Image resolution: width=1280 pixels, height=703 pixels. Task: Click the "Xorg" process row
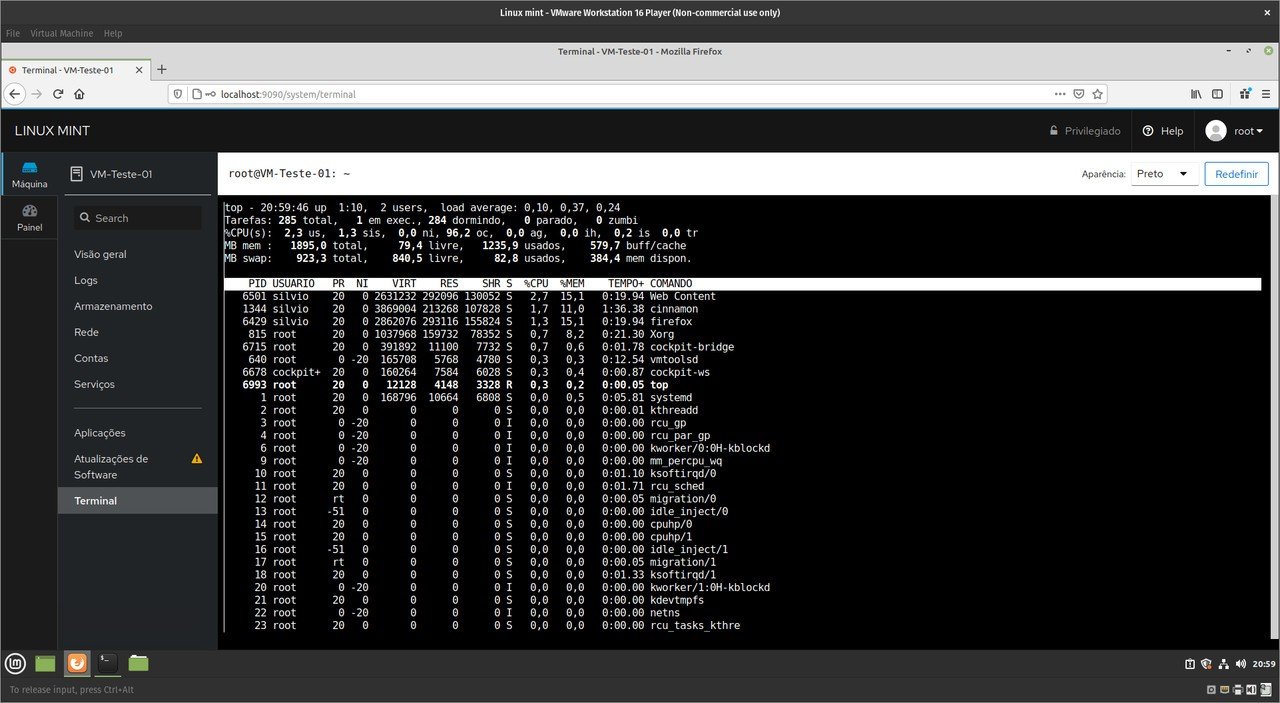pos(742,334)
